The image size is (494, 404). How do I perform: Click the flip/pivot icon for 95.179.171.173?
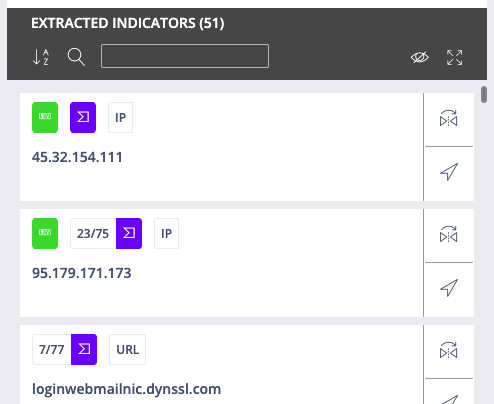pyautogui.click(x=449, y=234)
